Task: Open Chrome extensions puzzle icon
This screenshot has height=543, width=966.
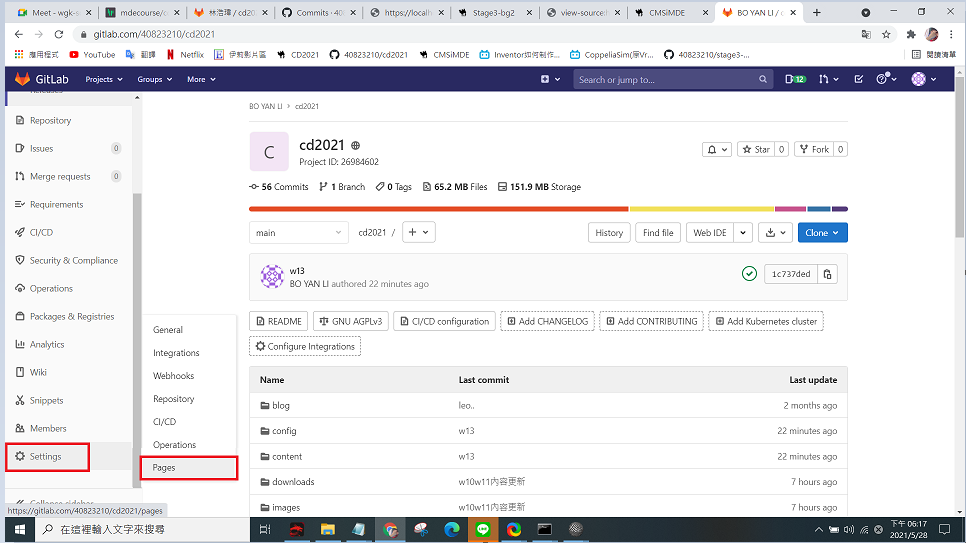Action: 911,35
